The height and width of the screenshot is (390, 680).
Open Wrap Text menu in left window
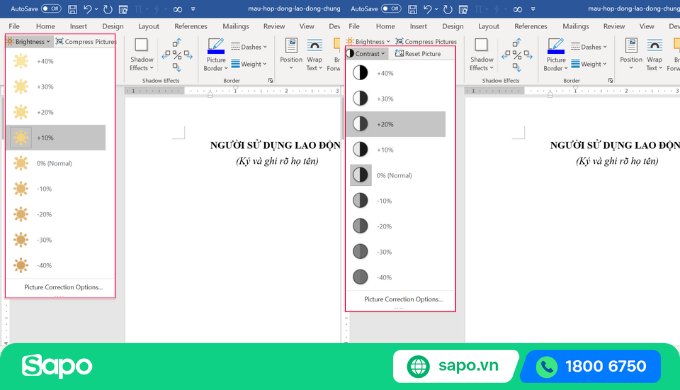[314, 55]
